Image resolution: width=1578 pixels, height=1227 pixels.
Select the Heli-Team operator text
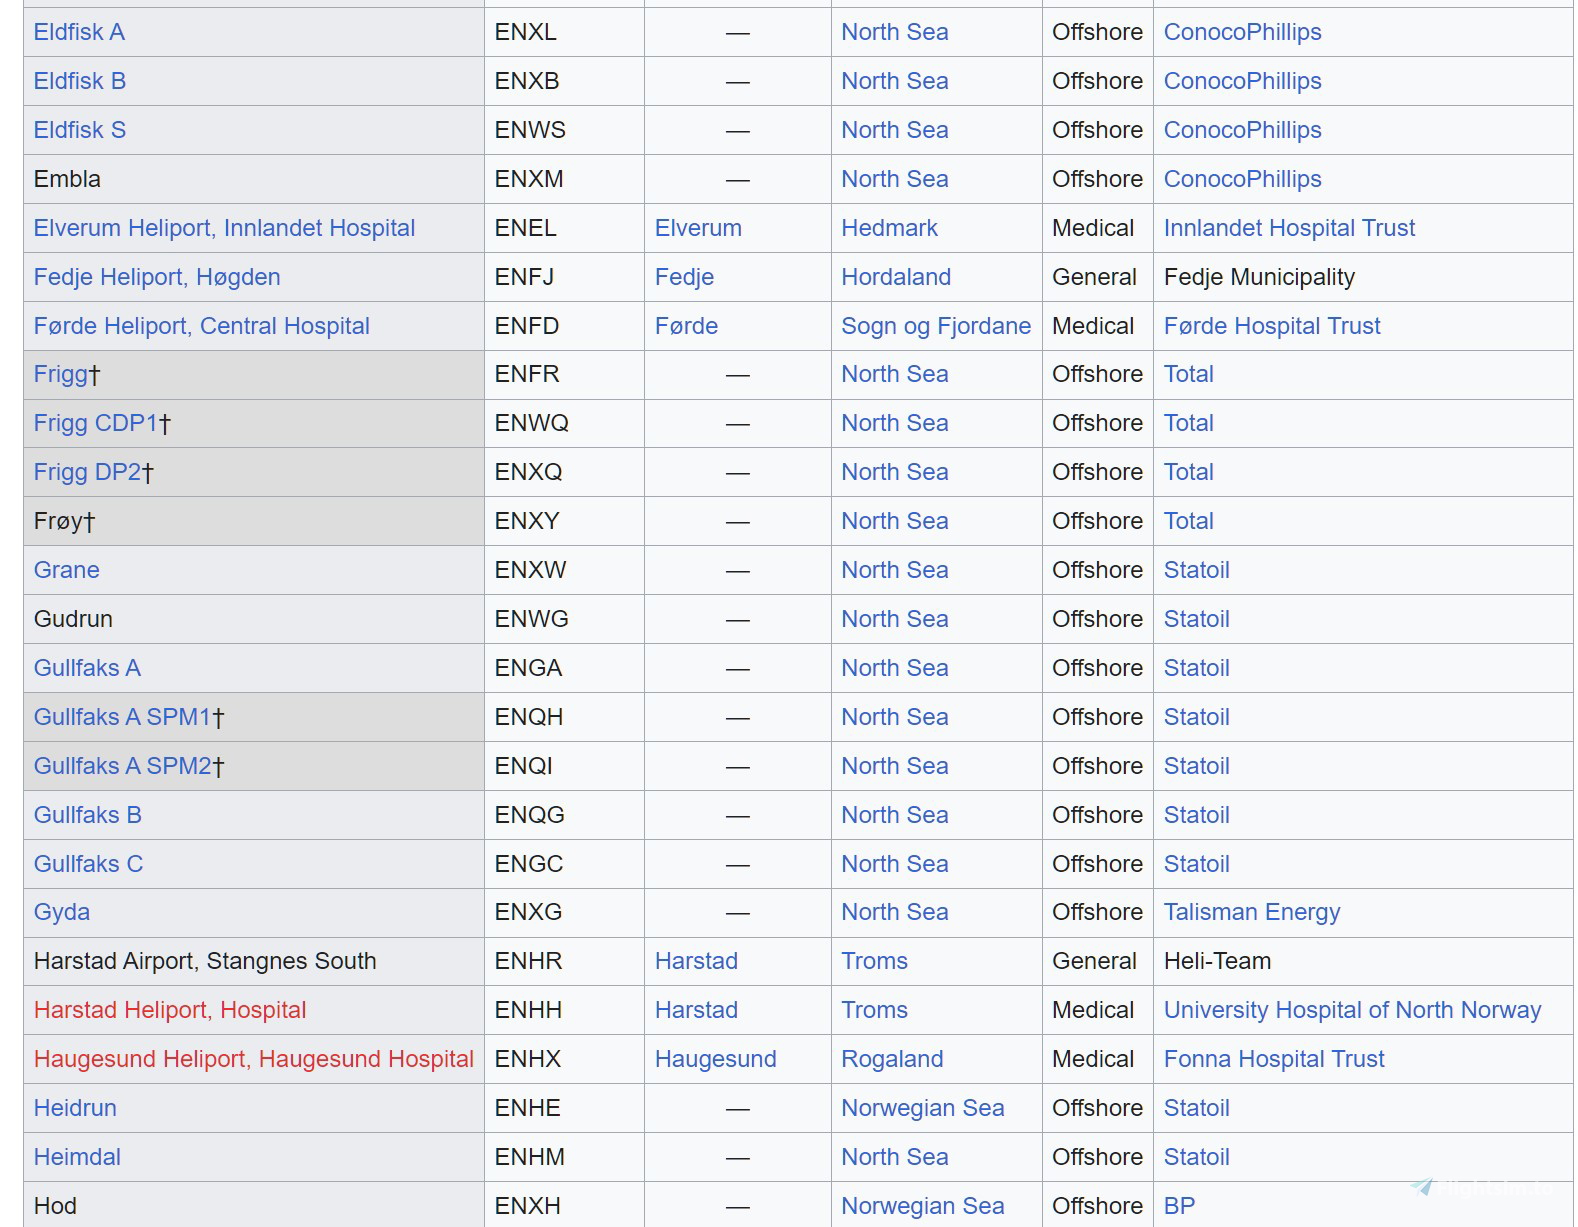(x=1217, y=961)
